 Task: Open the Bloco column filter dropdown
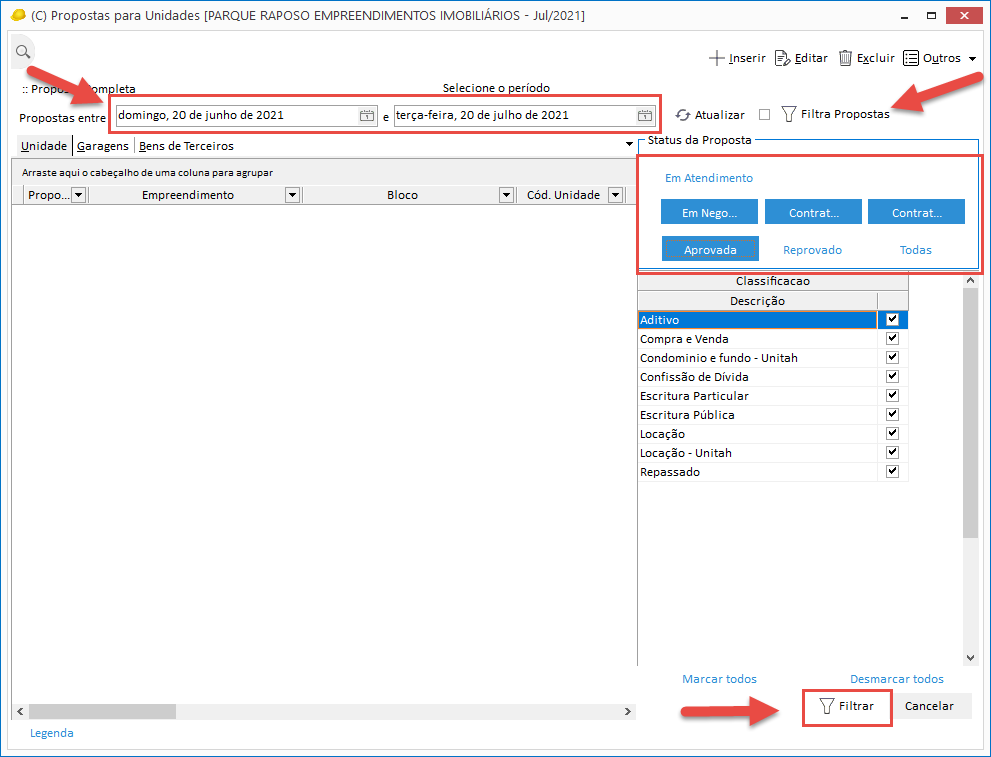pyautogui.click(x=506, y=195)
